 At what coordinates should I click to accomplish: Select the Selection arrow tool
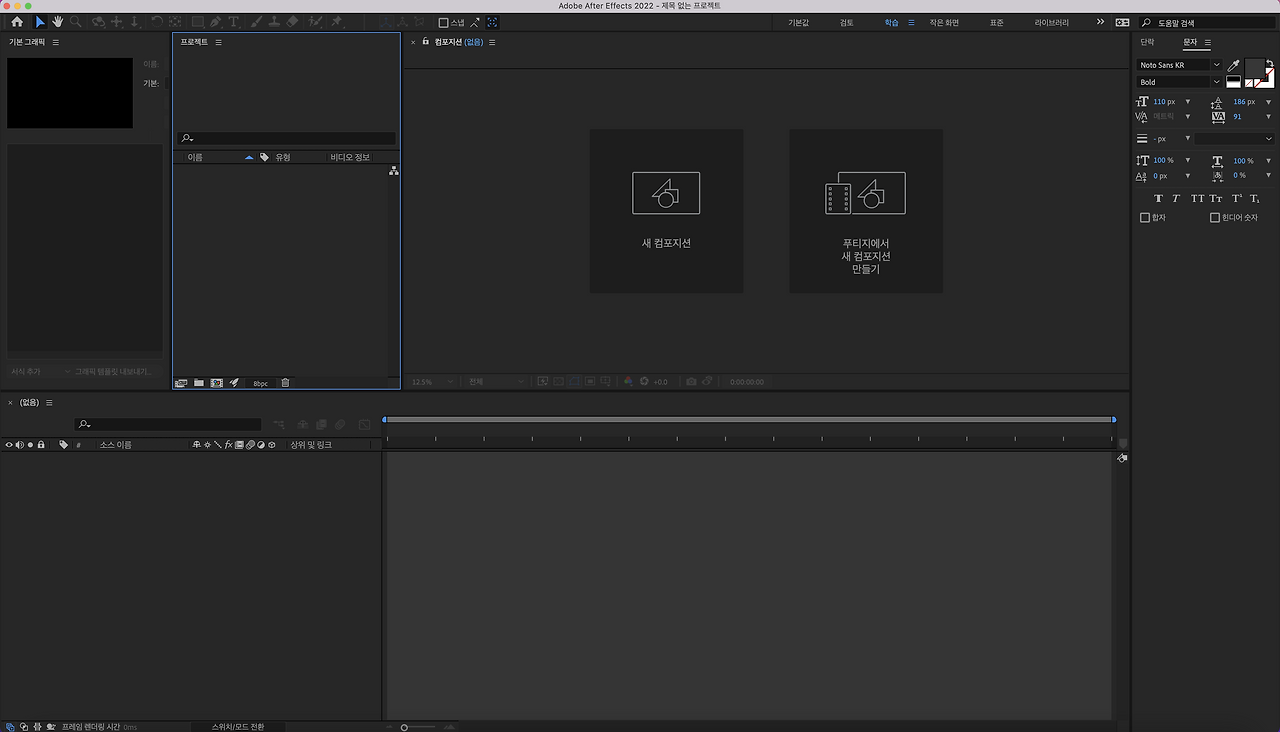pos(40,22)
